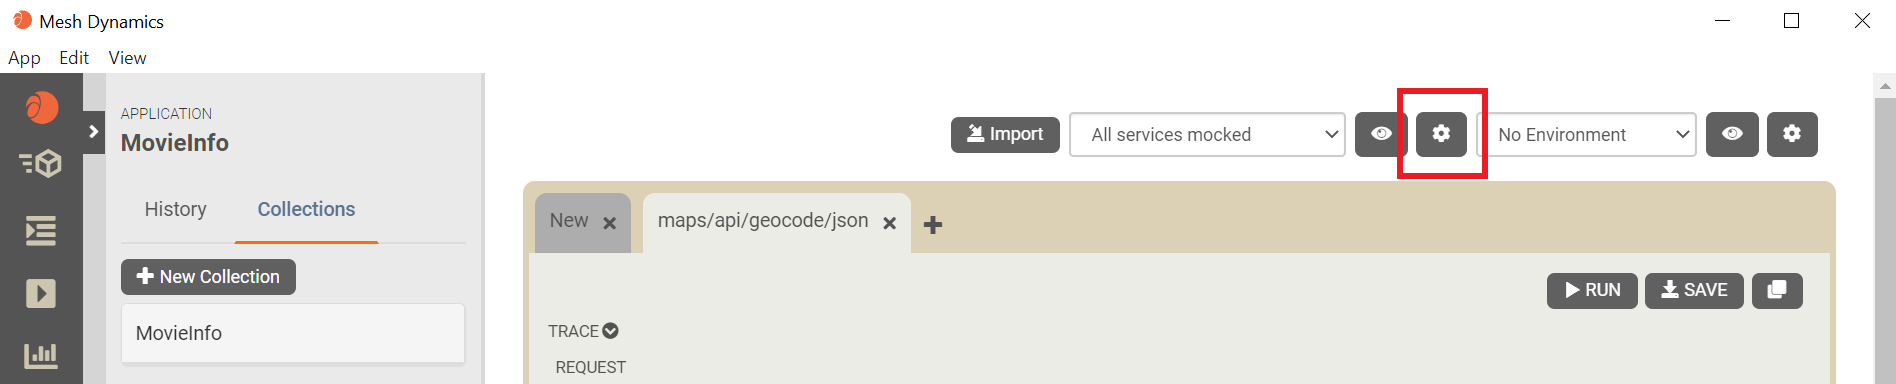Add a new request tab with plus

pyautogui.click(x=933, y=225)
